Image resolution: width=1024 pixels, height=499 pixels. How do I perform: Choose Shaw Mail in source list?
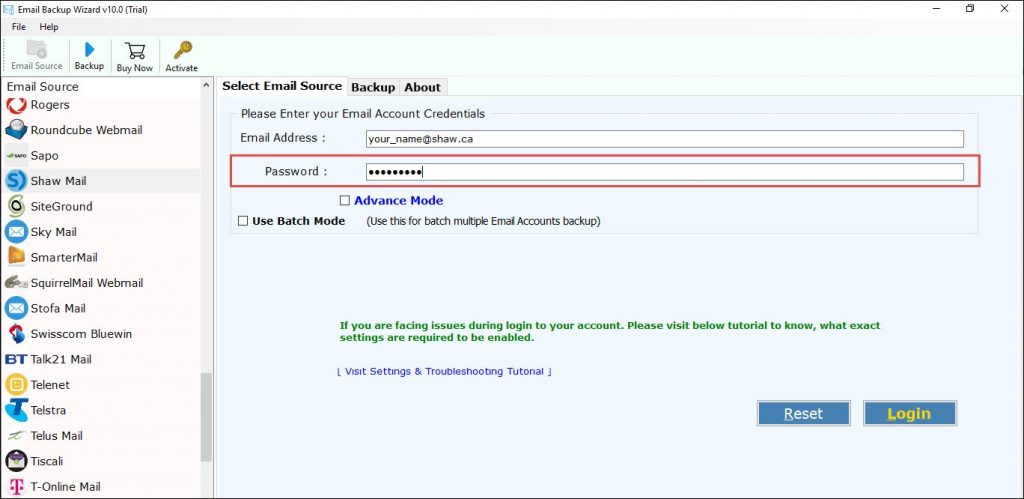[58, 181]
